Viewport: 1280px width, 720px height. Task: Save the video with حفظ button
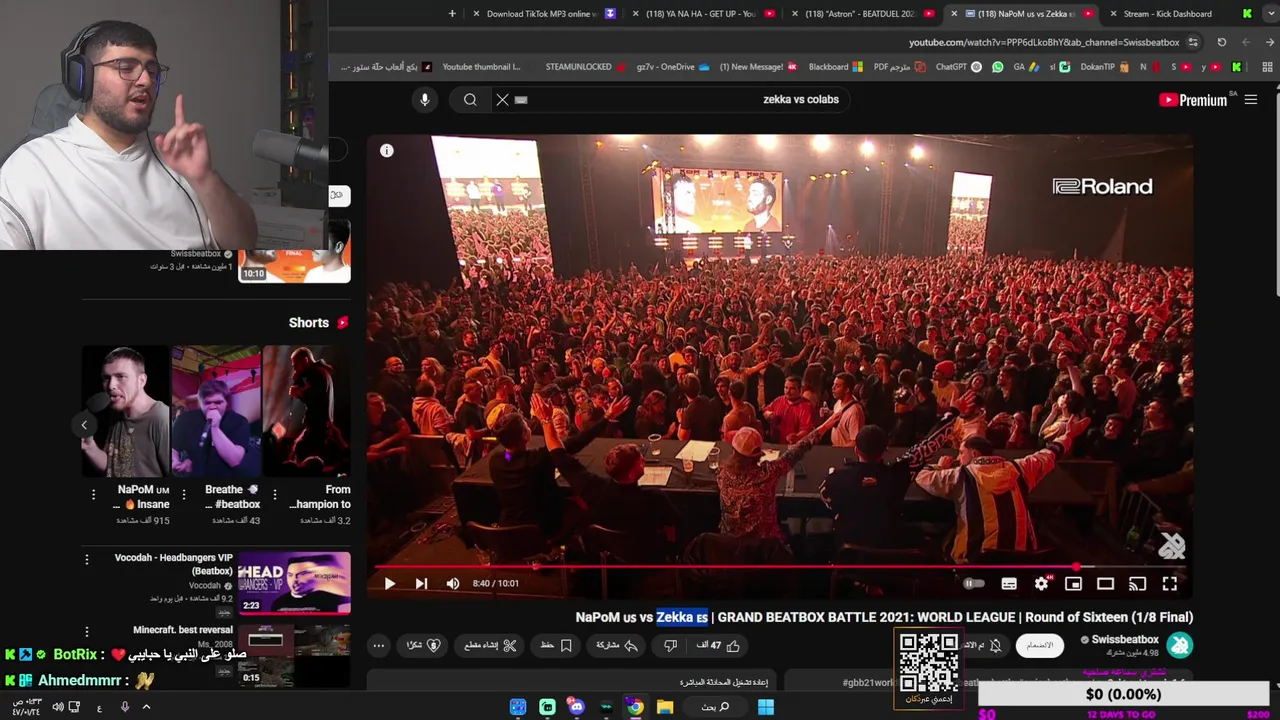click(x=556, y=646)
